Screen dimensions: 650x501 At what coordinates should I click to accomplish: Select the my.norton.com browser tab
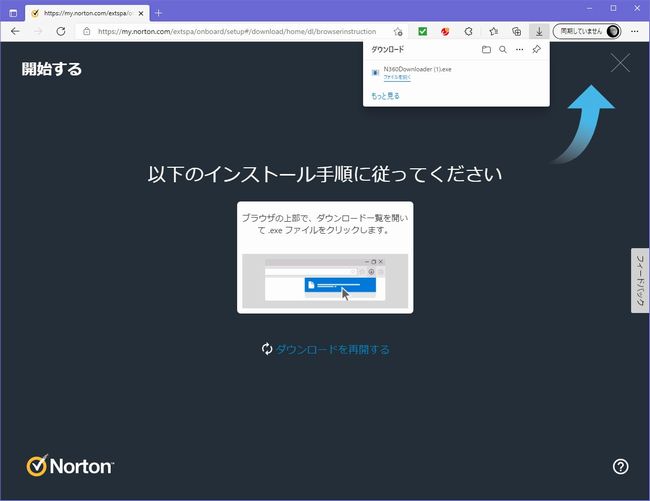pyautogui.click(x=80, y=12)
